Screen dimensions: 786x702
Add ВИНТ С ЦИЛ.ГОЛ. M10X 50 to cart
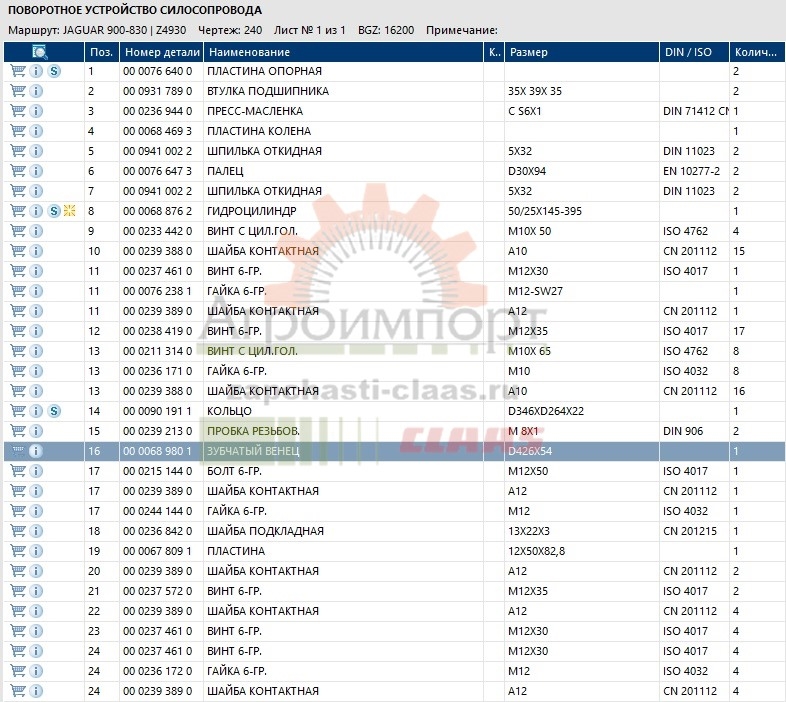pyautogui.click(x=18, y=231)
